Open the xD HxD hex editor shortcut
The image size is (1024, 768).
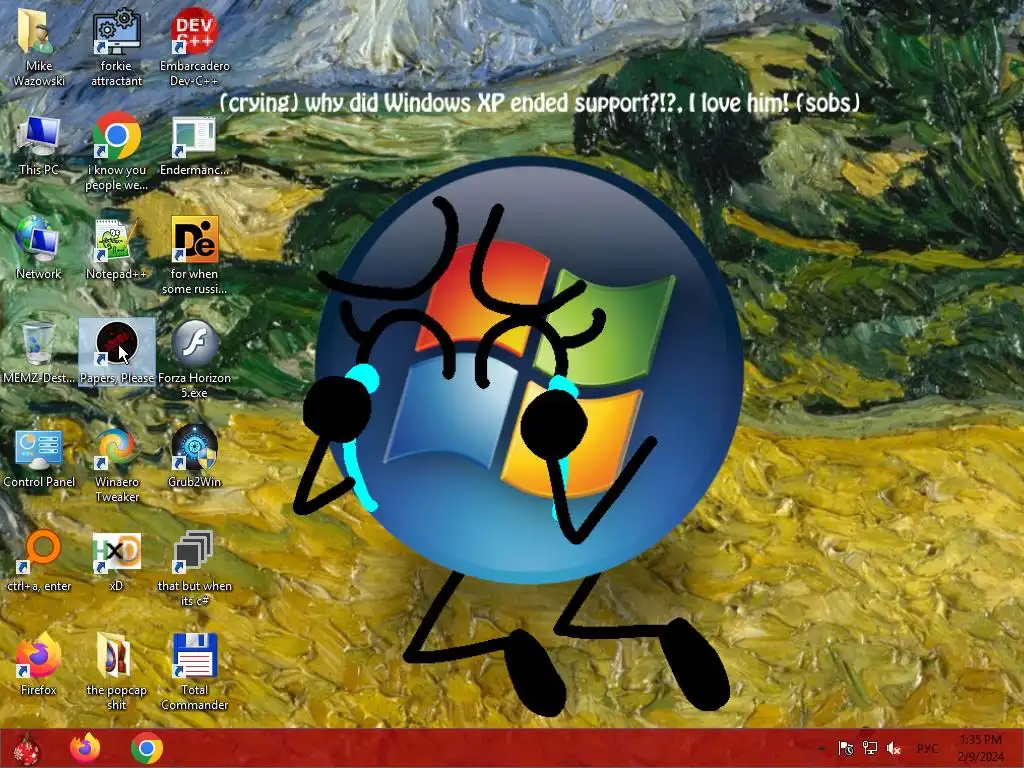pyautogui.click(x=116, y=560)
